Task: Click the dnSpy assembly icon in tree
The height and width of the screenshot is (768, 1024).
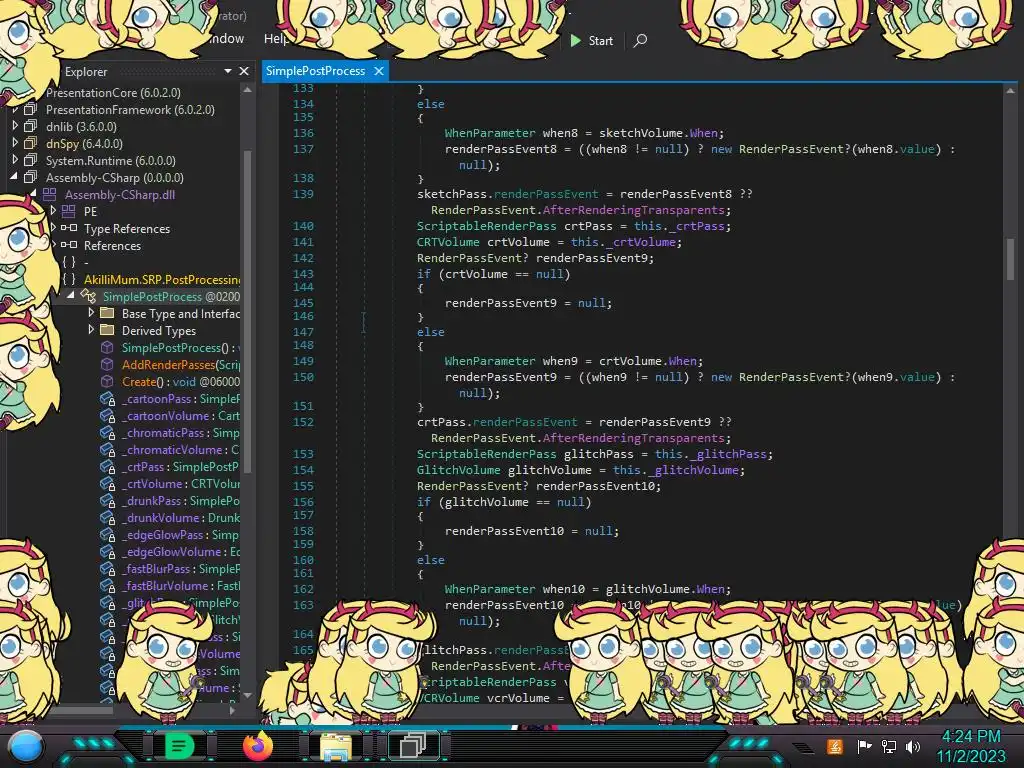Action: [31, 143]
